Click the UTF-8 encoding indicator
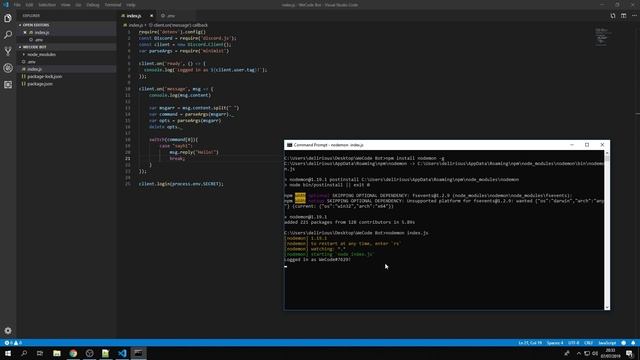 click(x=573, y=343)
